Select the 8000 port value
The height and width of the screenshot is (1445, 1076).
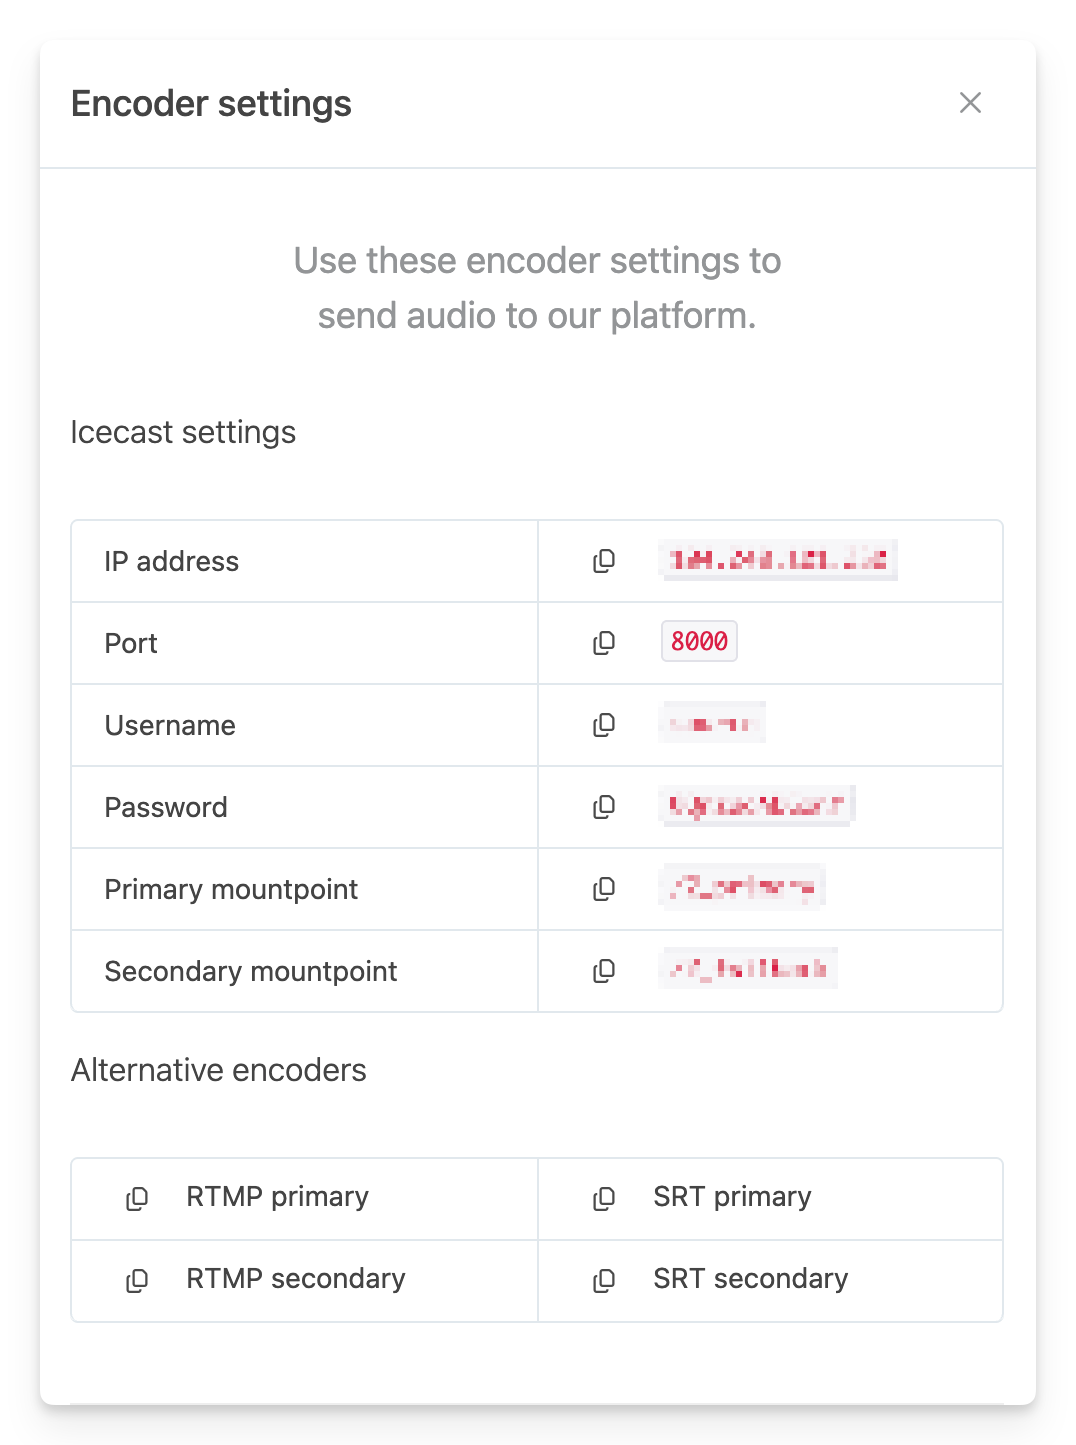pyautogui.click(x=699, y=641)
